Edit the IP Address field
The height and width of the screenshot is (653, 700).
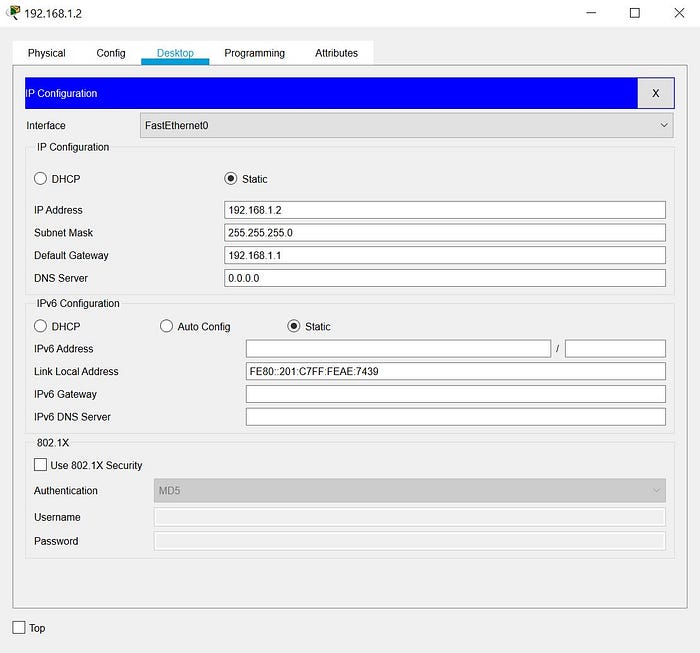click(445, 210)
